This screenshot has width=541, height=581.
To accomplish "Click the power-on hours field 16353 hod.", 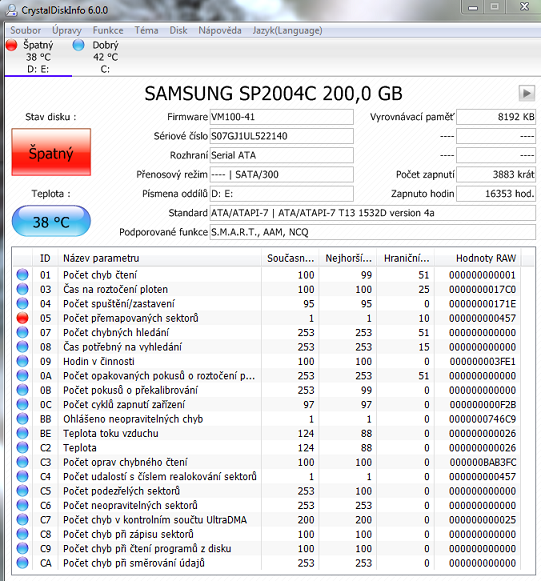I will tap(496, 194).
